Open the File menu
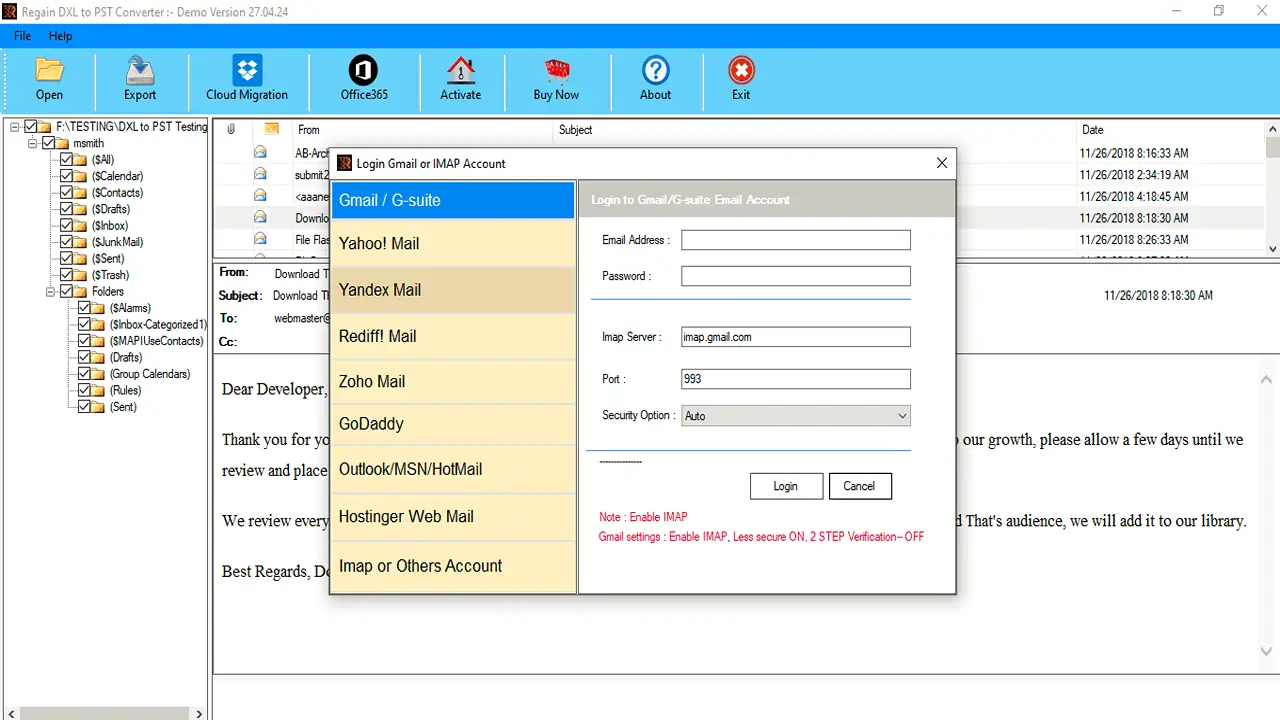 pyautogui.click(x=22, y=36)
